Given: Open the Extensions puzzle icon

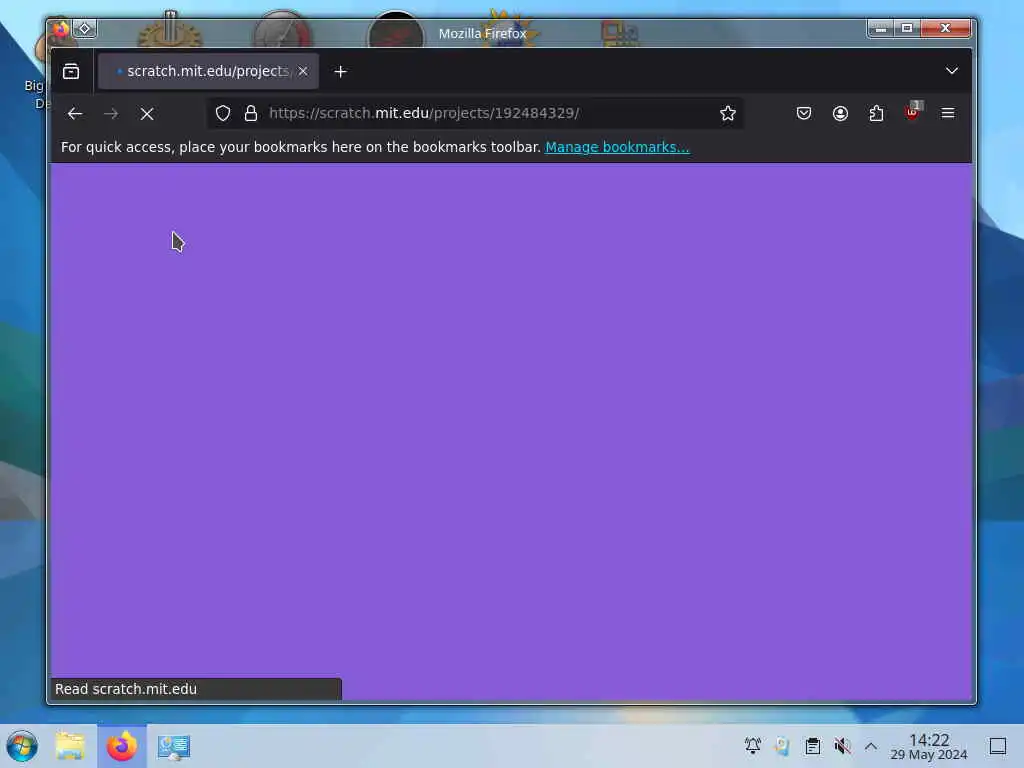Looking at the screenshot, I should pos(876,113).
